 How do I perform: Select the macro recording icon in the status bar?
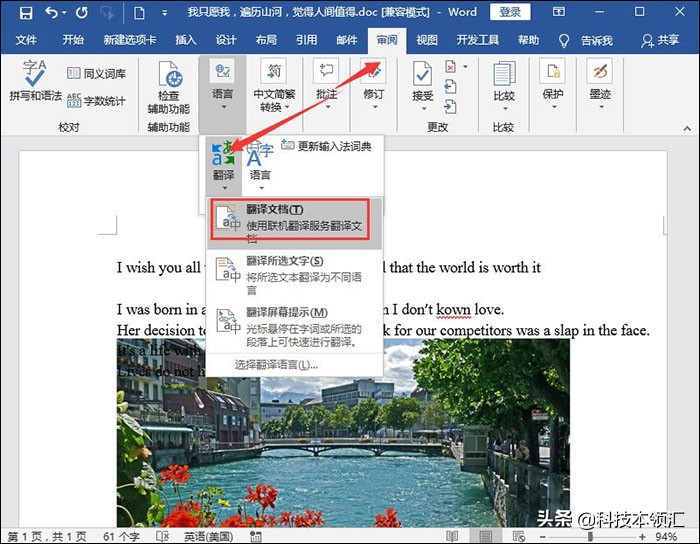[256, 536]
